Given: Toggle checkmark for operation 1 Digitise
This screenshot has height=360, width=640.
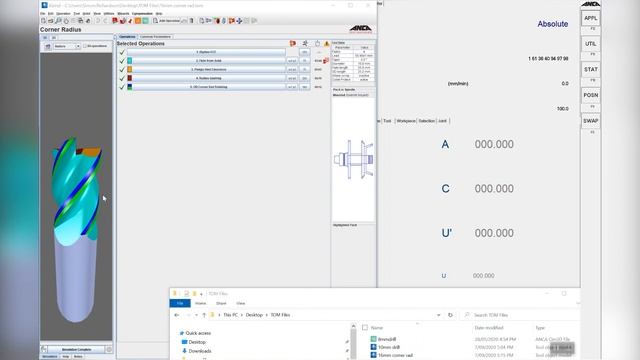Looking at the screenshot, I should (x=122, y=52).
